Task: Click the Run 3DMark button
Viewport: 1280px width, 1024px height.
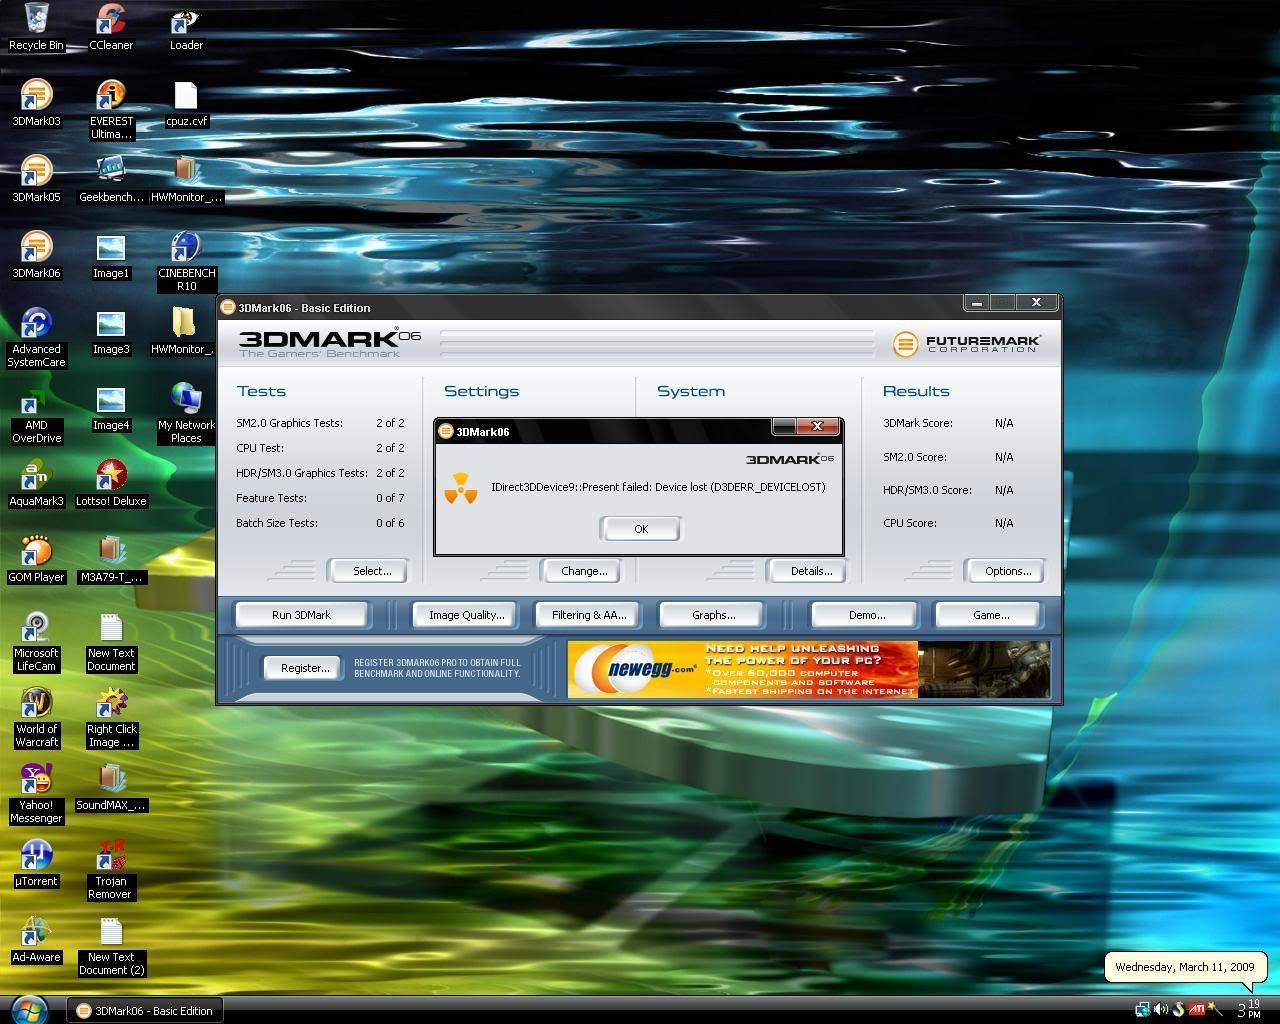Action: (x=301, y=615)
